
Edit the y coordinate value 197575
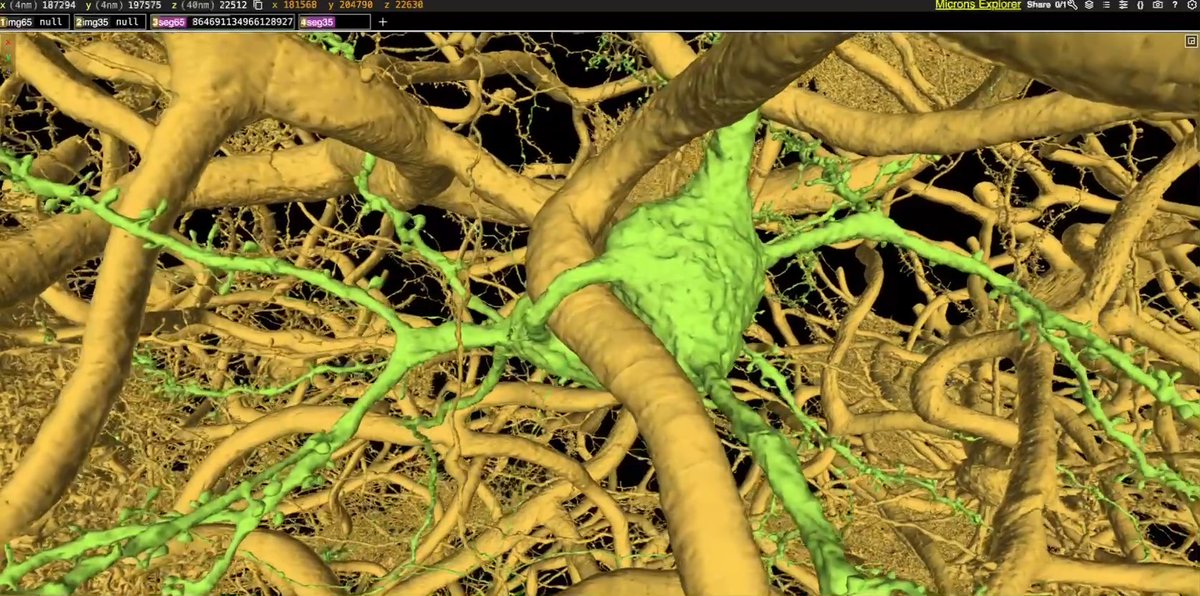[x=146, y=5]
